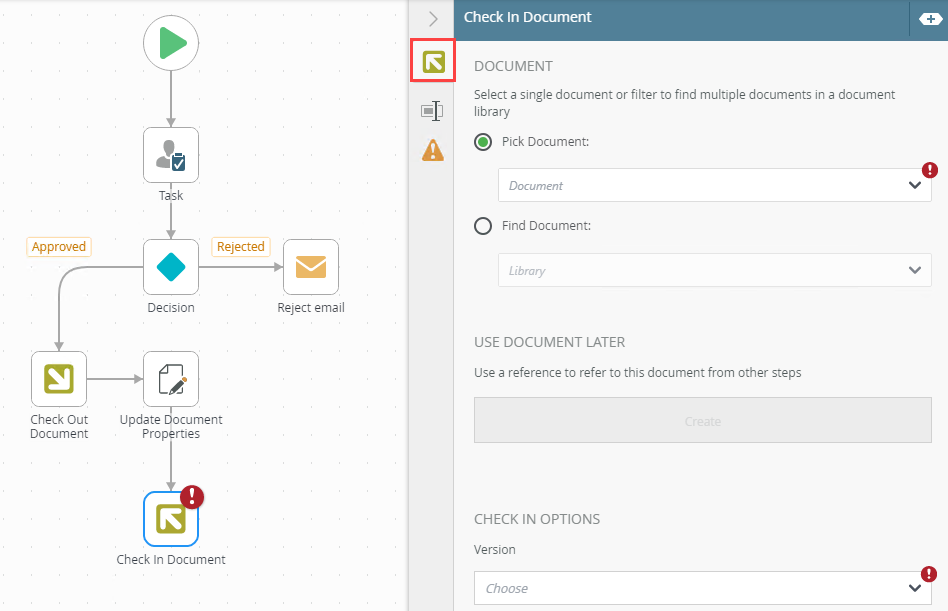This screenshot has height=611, width=948.
Task: Click the green Start workflow node
Action: click(x=171, y=44)
